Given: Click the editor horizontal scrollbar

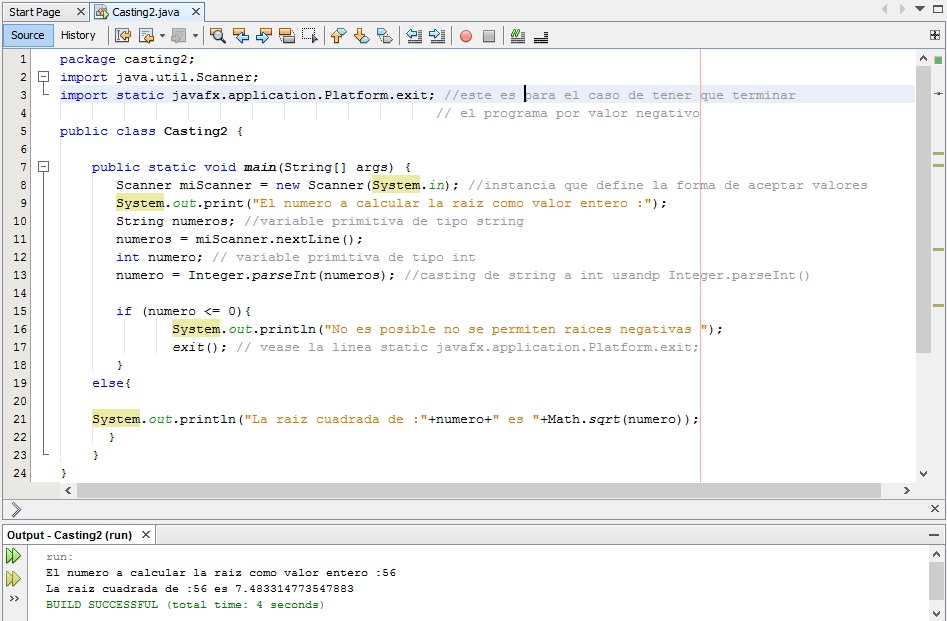Looking at the screenshot, I should [477, 491].
